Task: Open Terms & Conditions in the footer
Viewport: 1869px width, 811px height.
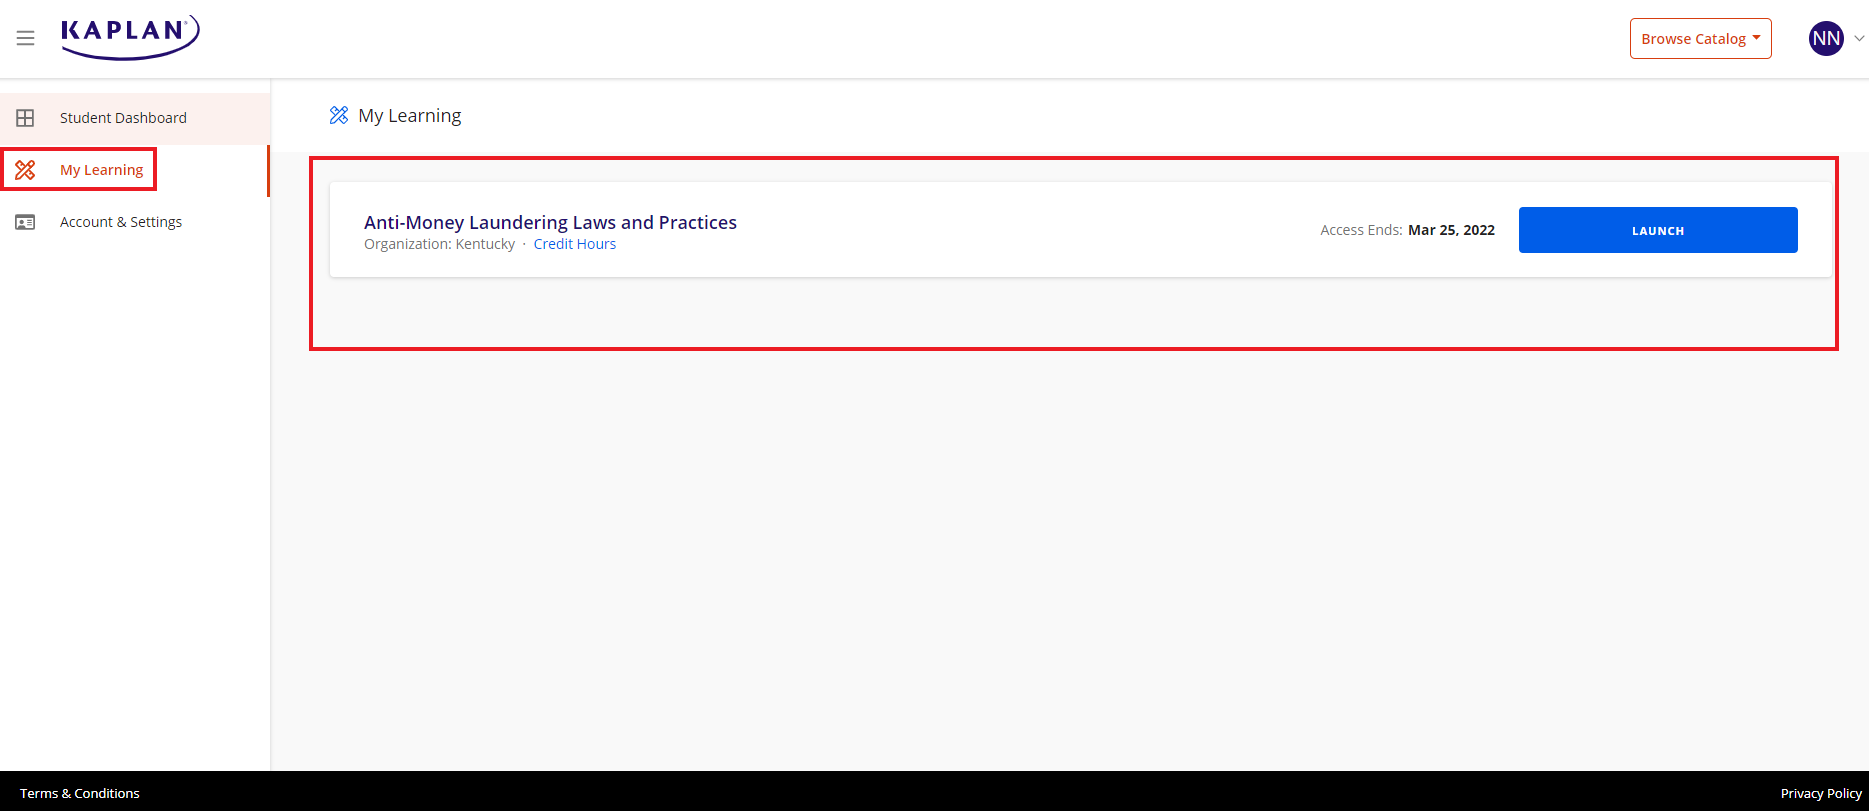Action: click(80, 793)
